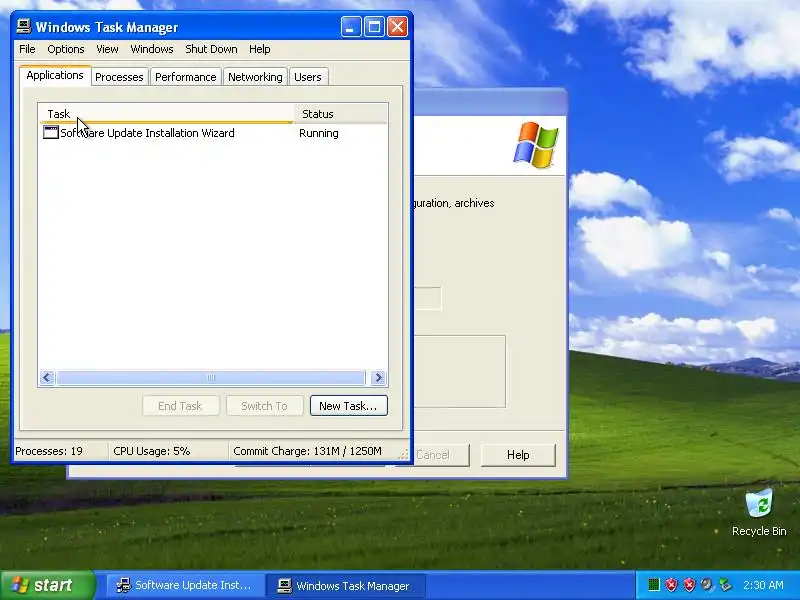Viewport: 800px width, 600px height.
Task: Select the Recycle Bin desktop icon
Action: click(759, 513)
